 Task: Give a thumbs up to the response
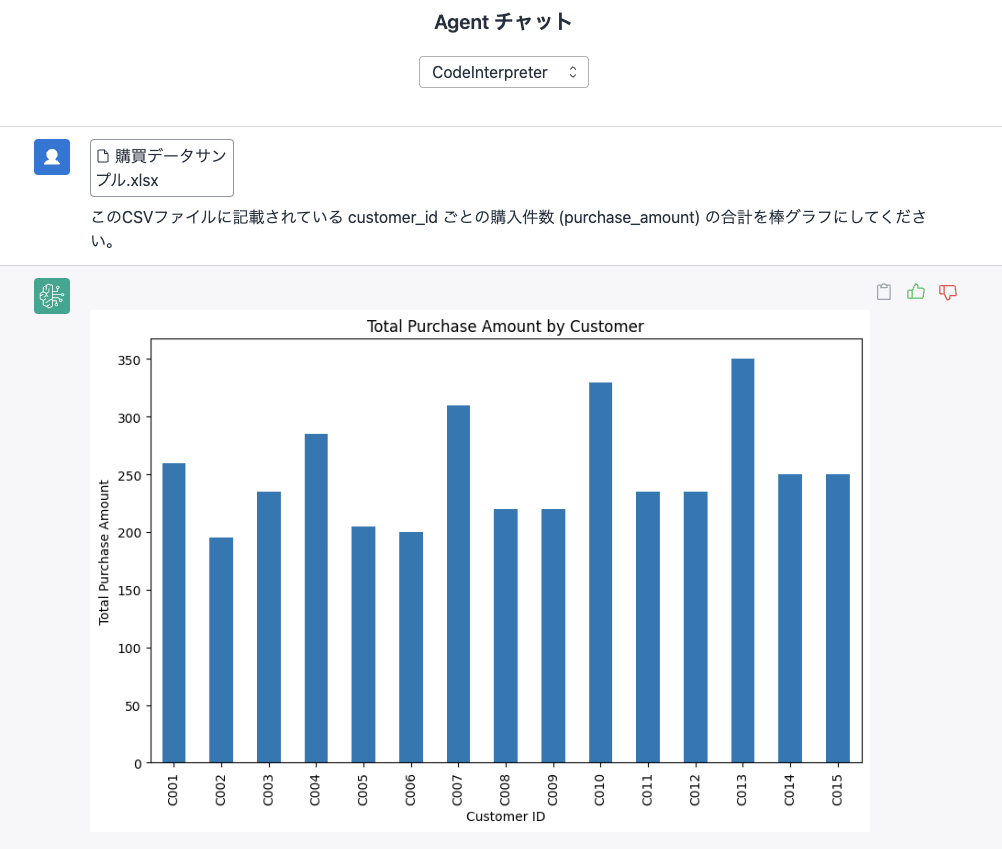916,292
